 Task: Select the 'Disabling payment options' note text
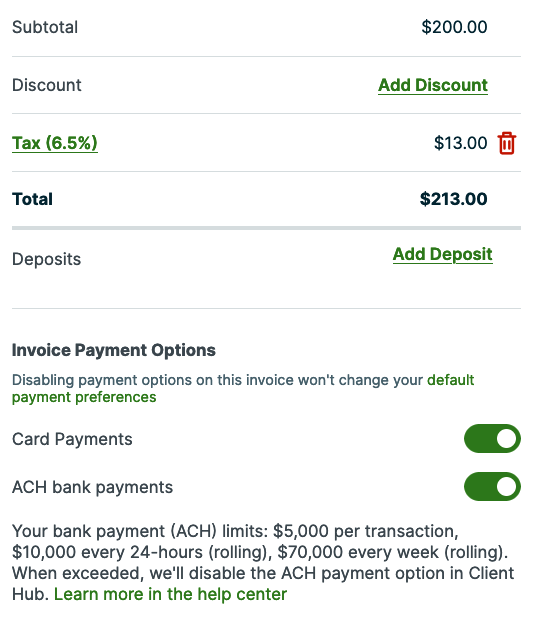pyautogui.click(x=243, y=388)
